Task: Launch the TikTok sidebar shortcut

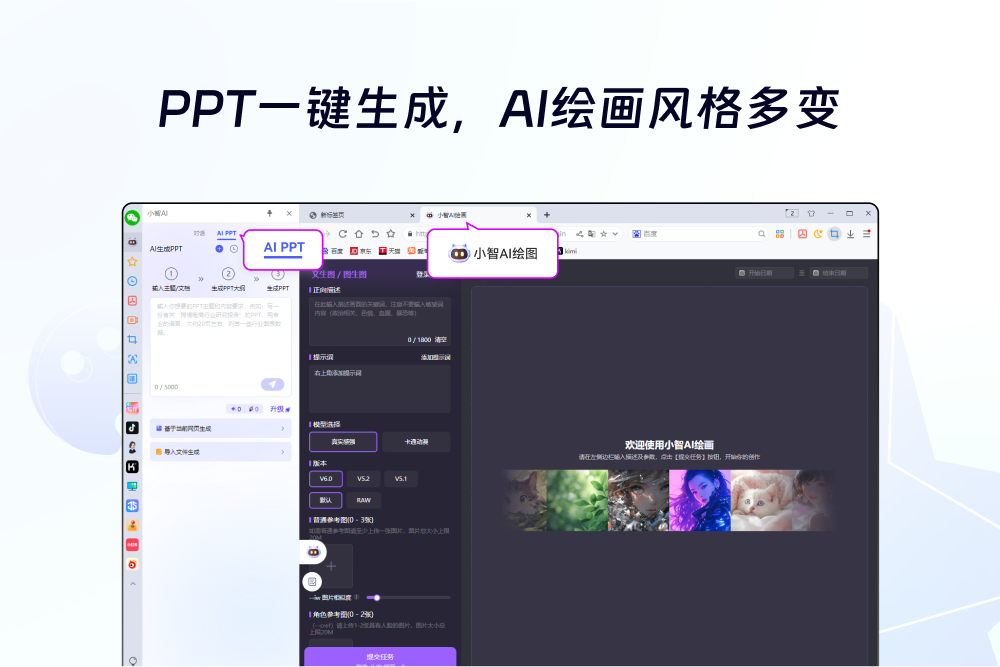Action: tap(132, 428)
